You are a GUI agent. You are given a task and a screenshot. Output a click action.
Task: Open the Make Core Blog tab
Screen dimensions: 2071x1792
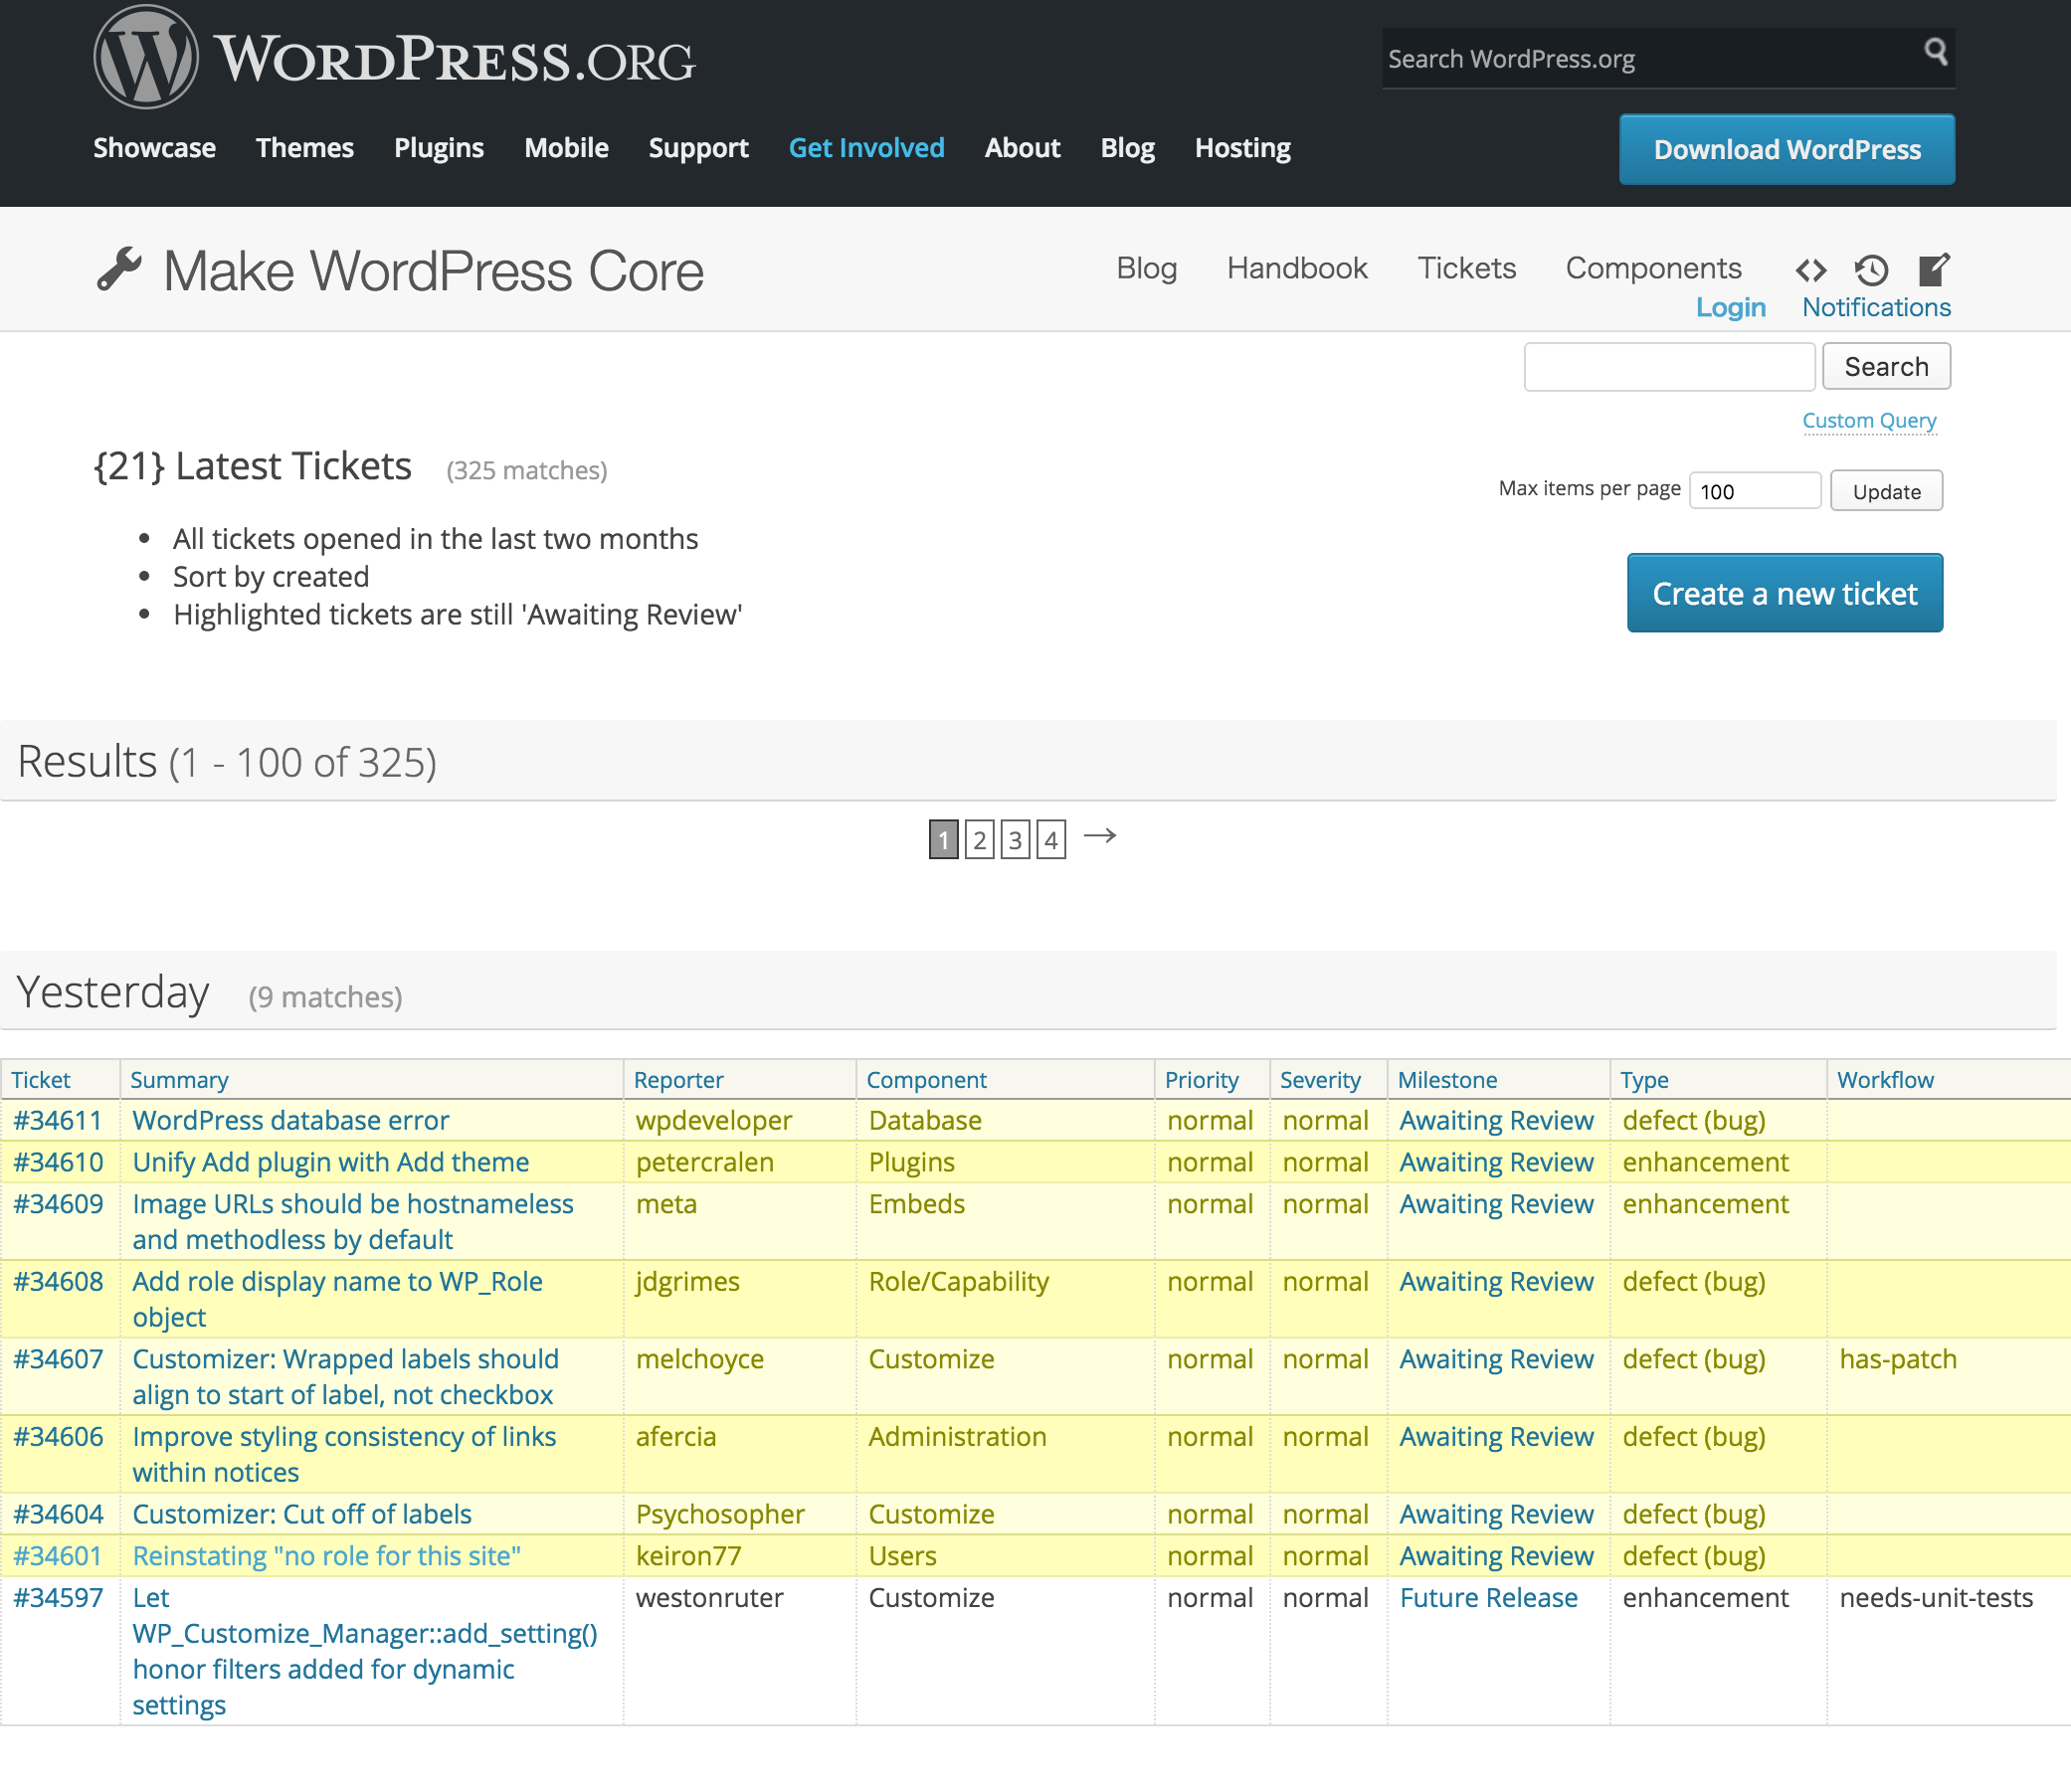point(1147,268)
